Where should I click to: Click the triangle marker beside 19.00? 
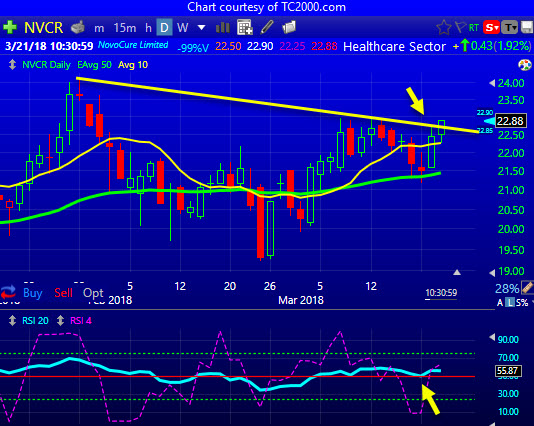(x=492, y=272)
